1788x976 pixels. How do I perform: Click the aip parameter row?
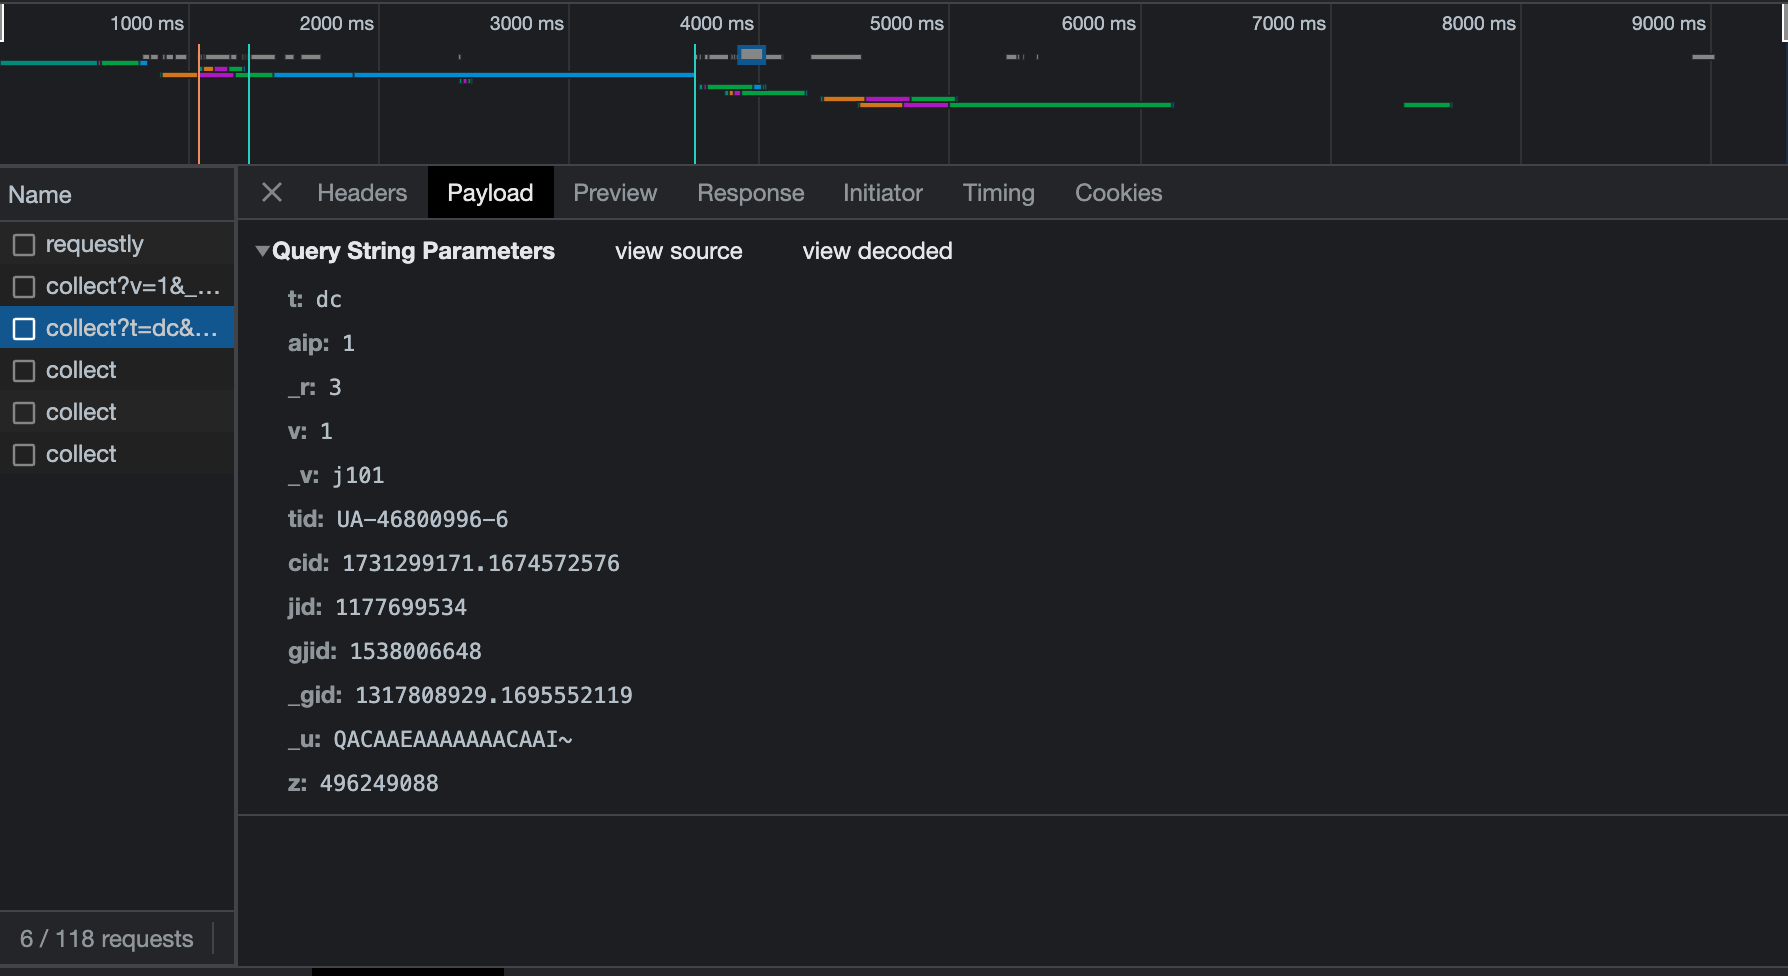pos(321,343)
